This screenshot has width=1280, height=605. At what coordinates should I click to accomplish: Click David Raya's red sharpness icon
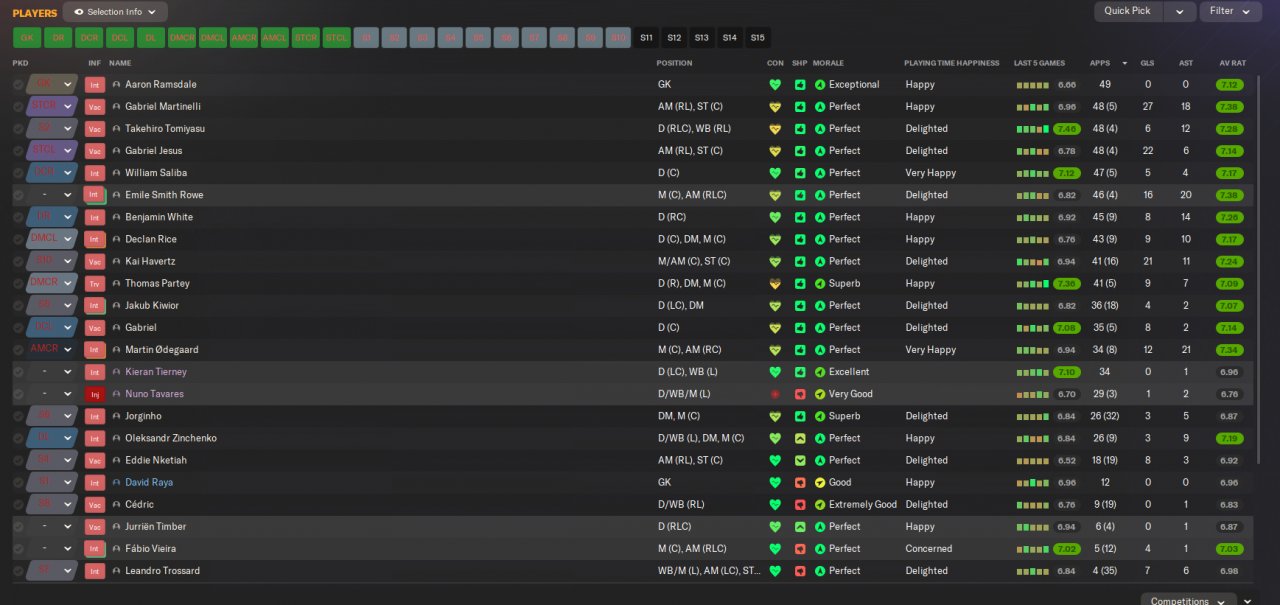point(800,482)
